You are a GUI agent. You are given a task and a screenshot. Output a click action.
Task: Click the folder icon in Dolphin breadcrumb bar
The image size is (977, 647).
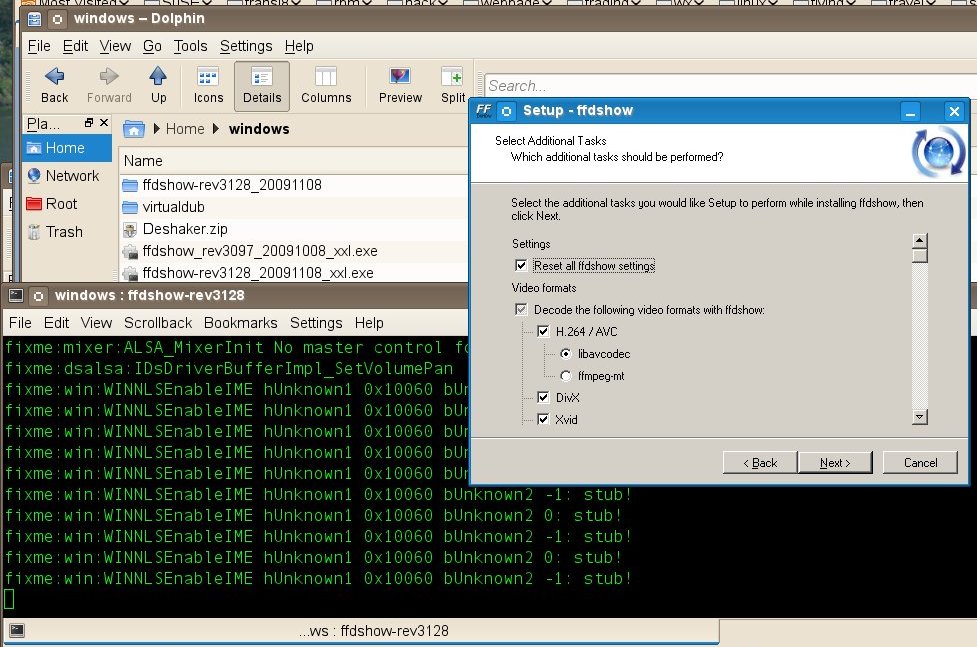click(x=133, y=129)
